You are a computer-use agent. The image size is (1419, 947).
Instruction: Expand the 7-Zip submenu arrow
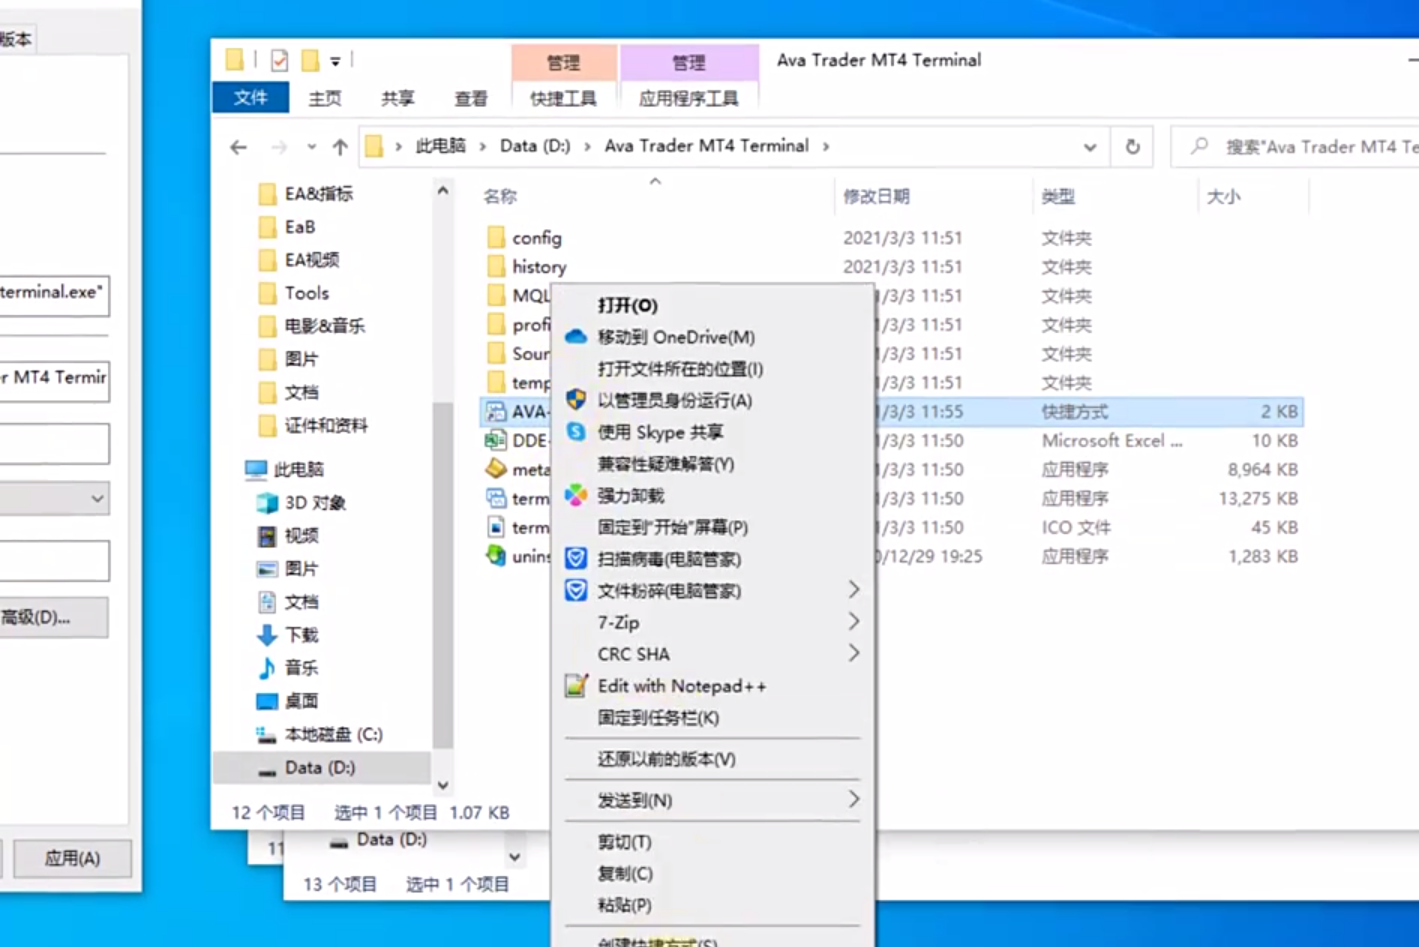pos(854,622)
